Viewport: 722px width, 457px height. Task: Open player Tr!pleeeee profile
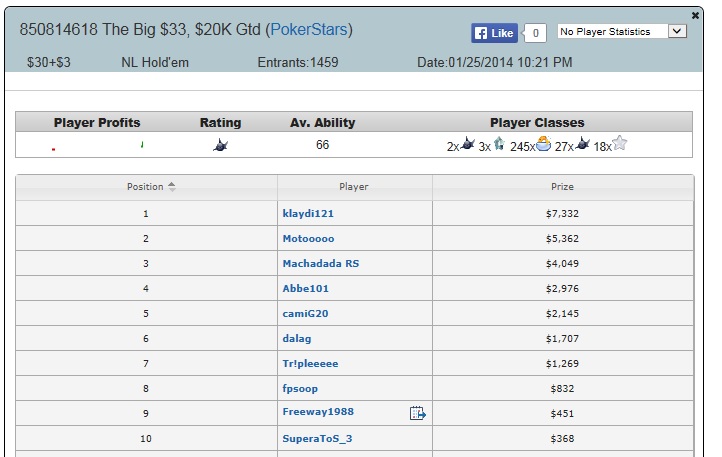[310, 363]
